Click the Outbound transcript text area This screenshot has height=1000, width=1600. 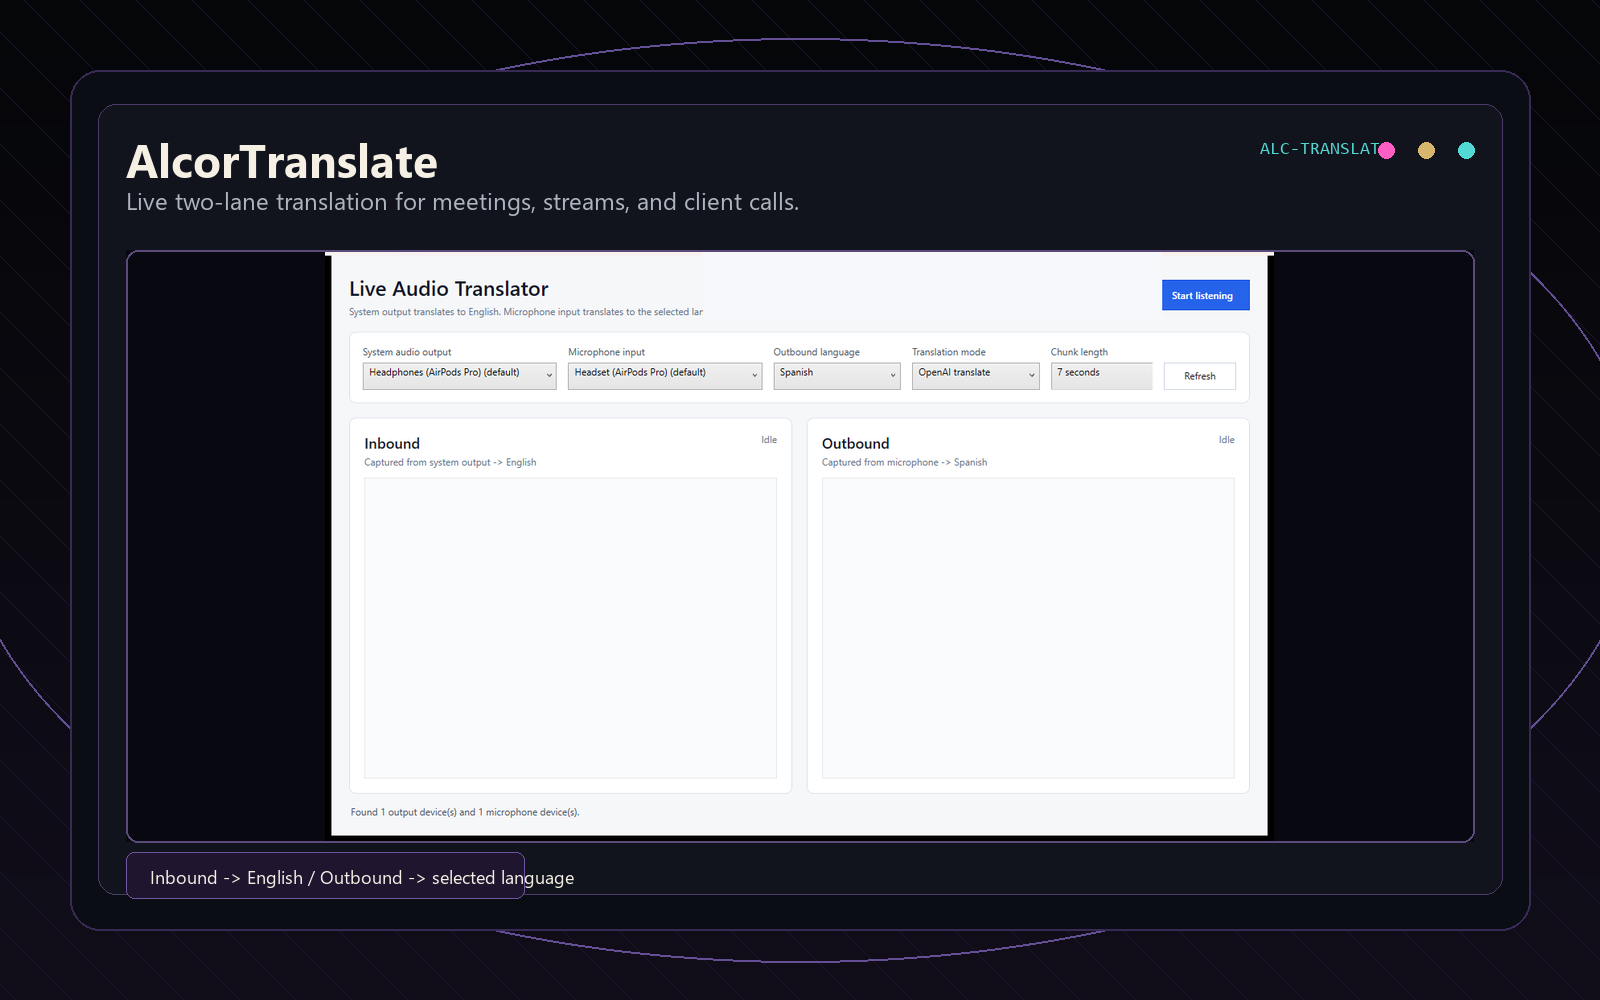pyautogui.click(x=1028, y=628)
